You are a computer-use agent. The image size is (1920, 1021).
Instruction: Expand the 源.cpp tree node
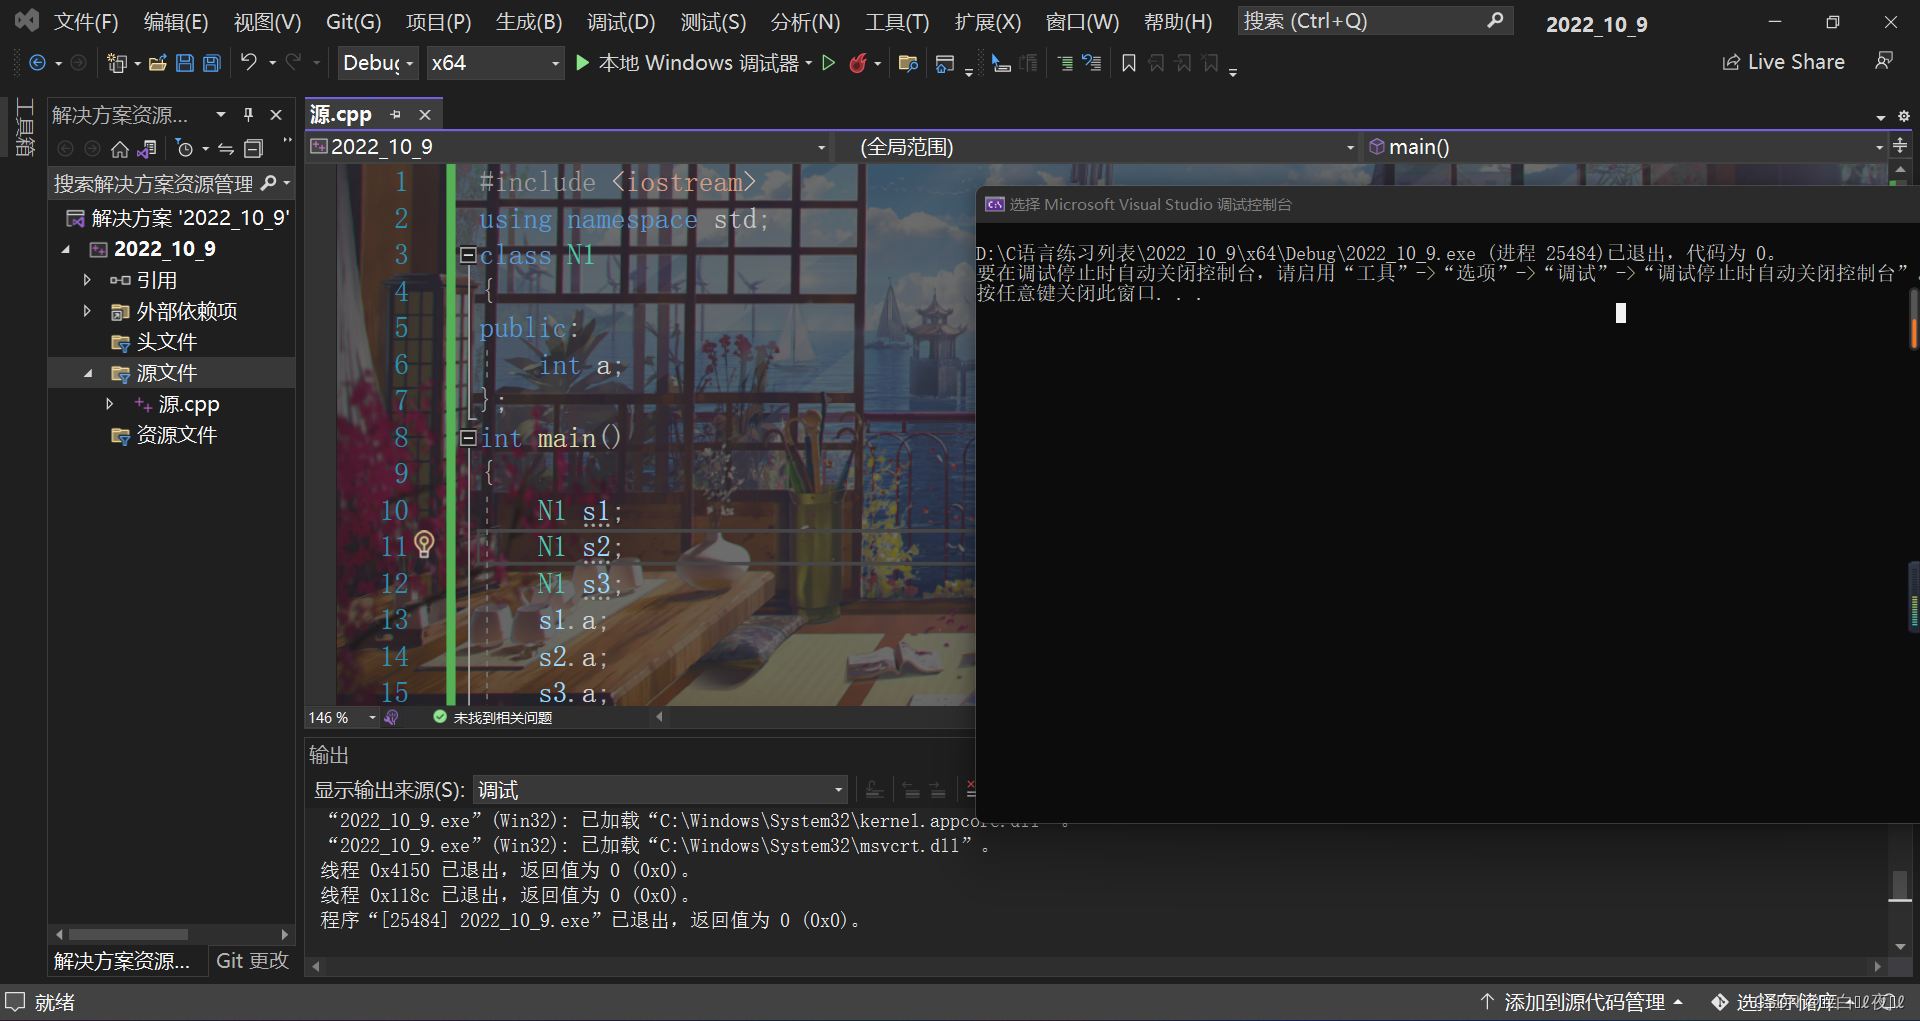pos(110,404)
